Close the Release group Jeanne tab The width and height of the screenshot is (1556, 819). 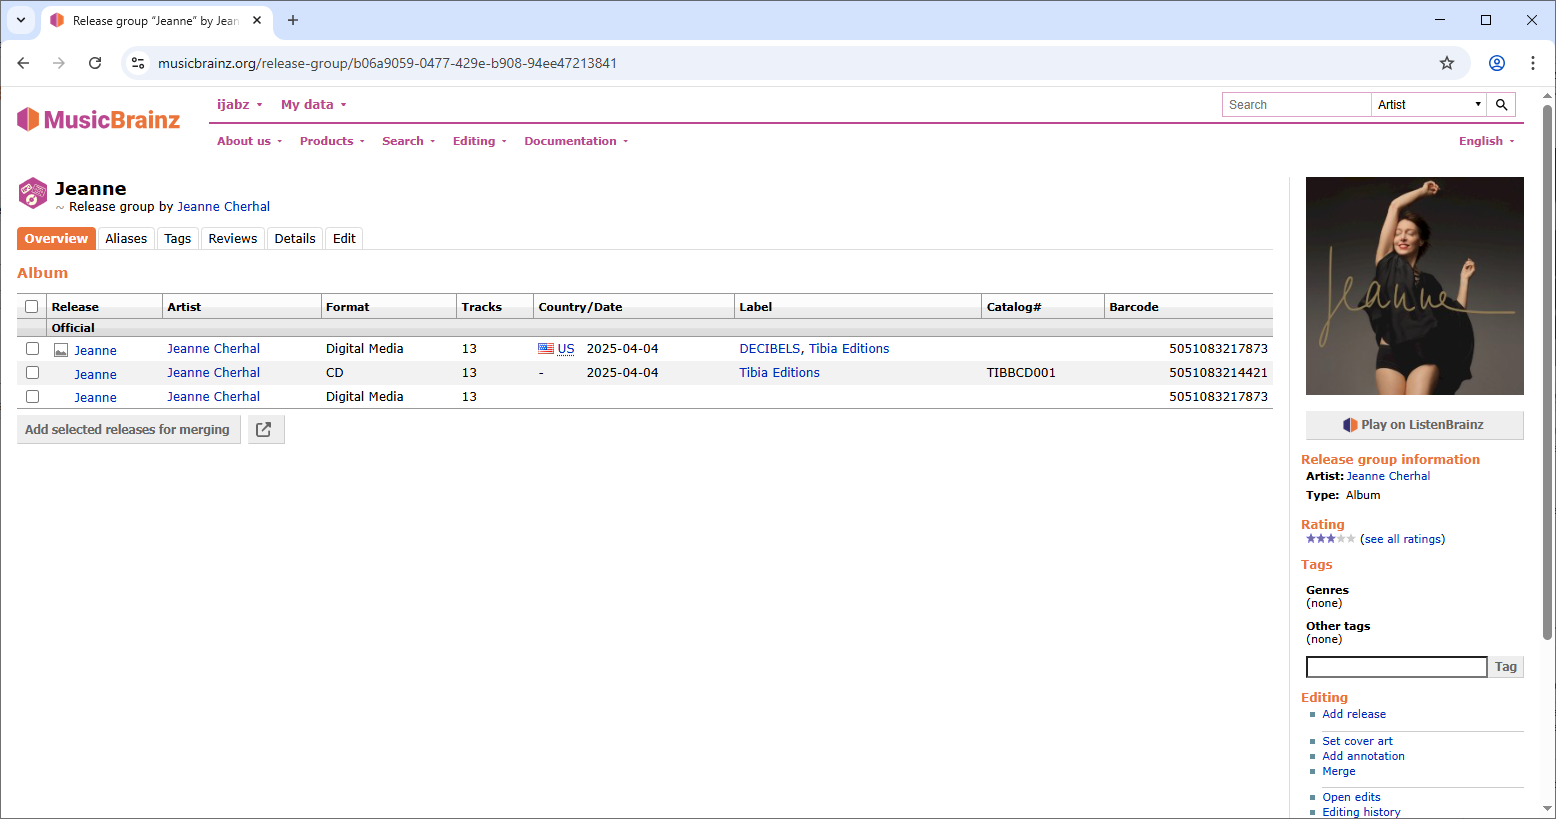tap(257, 20)
